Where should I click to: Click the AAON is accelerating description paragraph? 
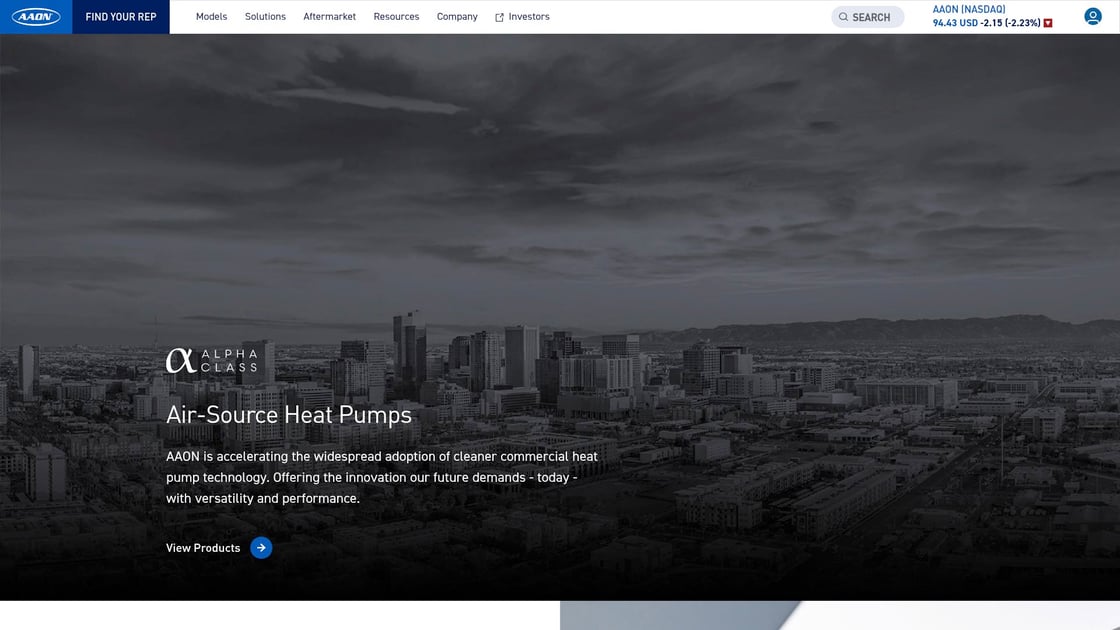pyautogui.click(x=382, y=477)
